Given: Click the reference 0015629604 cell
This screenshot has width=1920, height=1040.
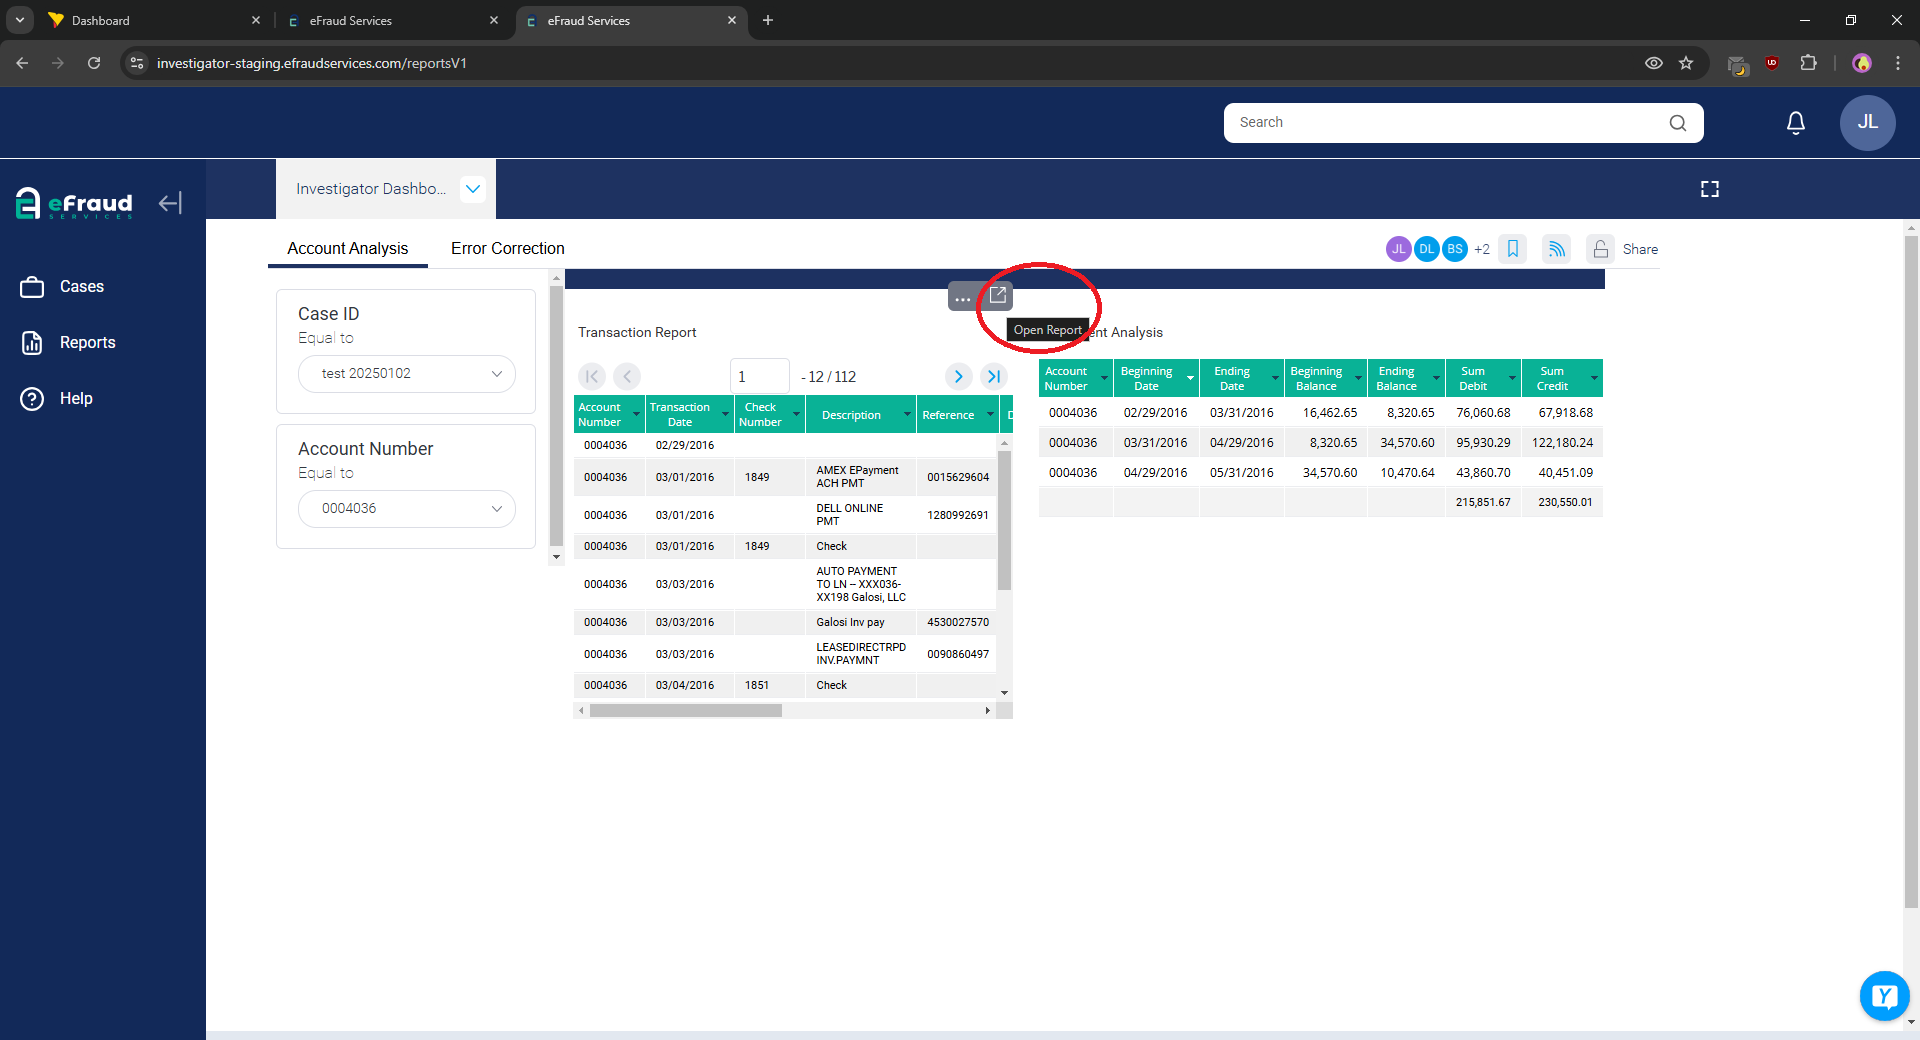Looking at the screenshot, I should point(957,477).
